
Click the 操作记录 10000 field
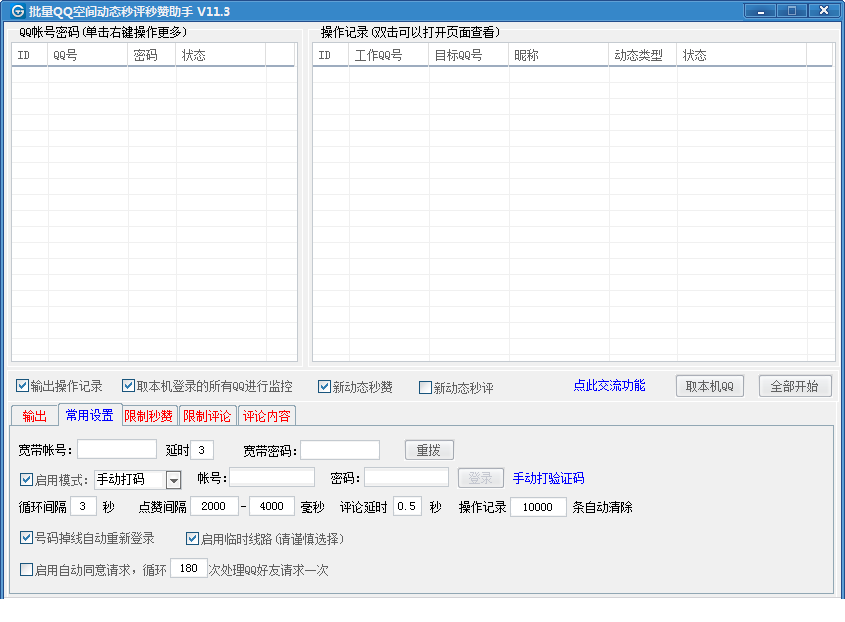pyautogui.click(x=538, y=507)
